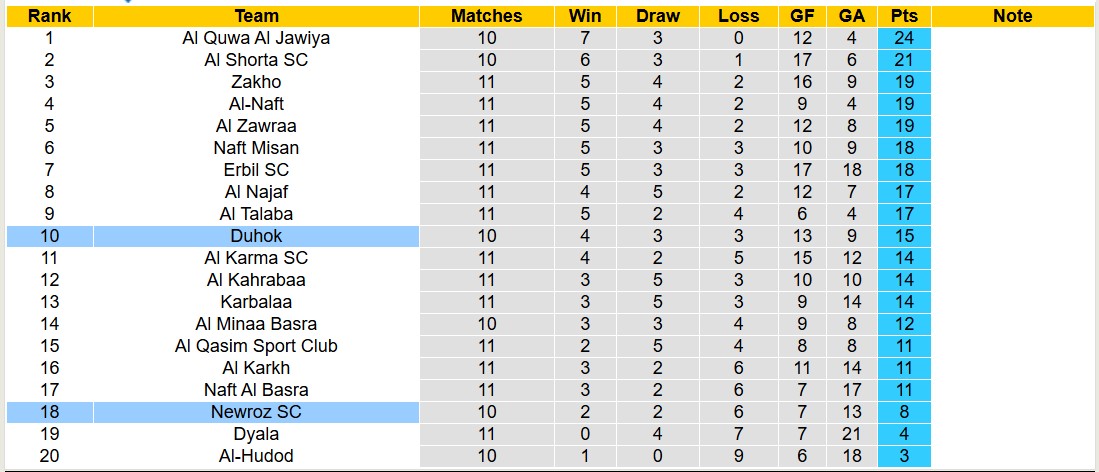1099x472 pixels.
Task: Click Dyala's points cell
Action: click(904, 434)
